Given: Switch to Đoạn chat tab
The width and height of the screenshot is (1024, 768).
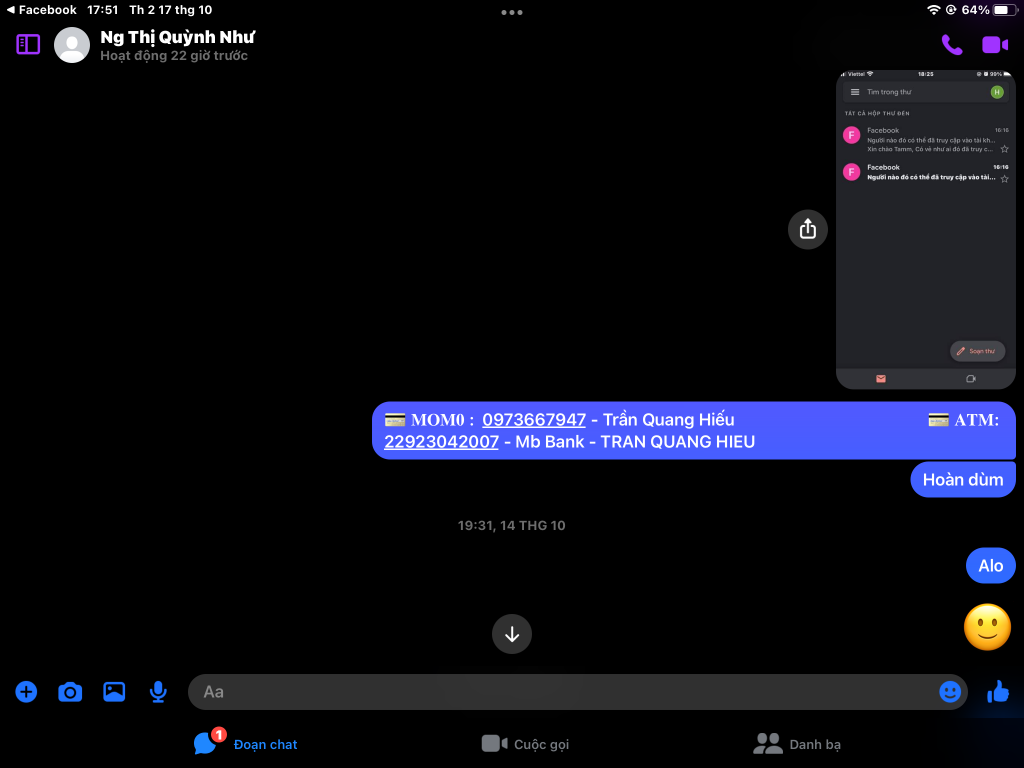Looking at the screenshot, I should point(246,743).
